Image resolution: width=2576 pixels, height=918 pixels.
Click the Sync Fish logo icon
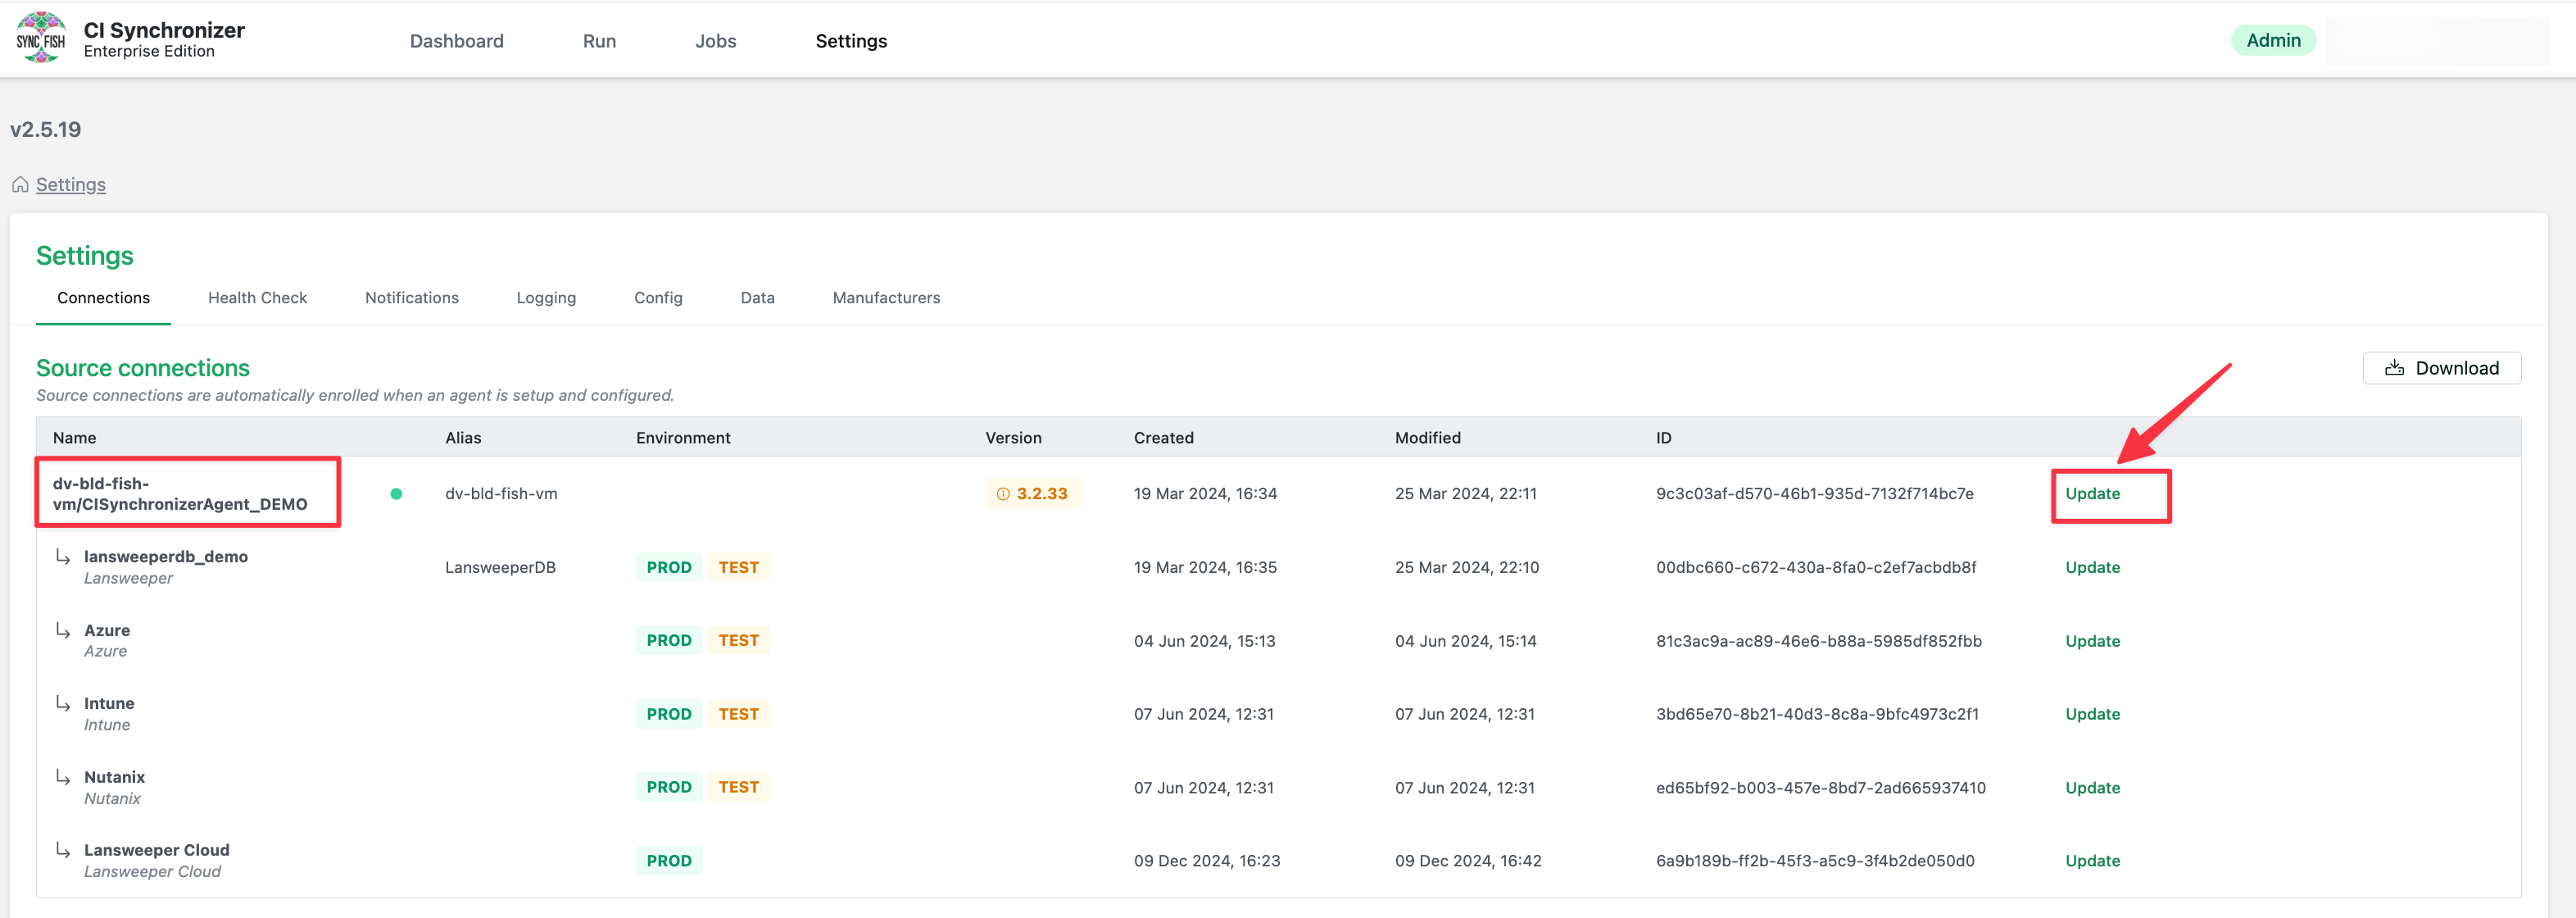point(41,38)
